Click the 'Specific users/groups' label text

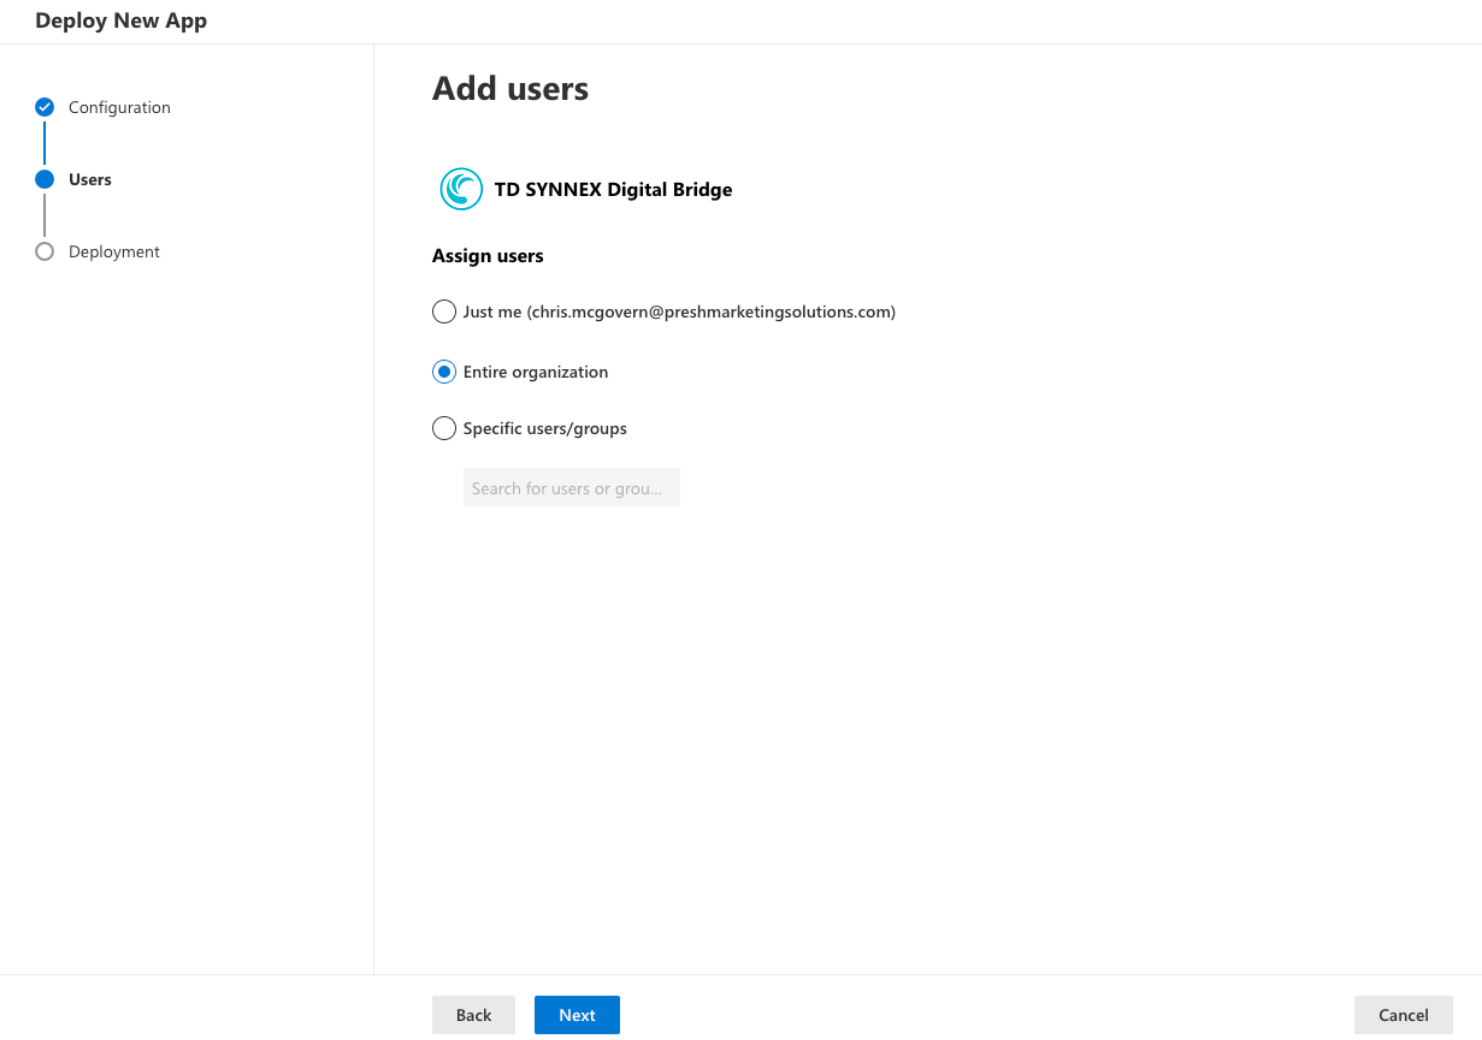(545, 428)
